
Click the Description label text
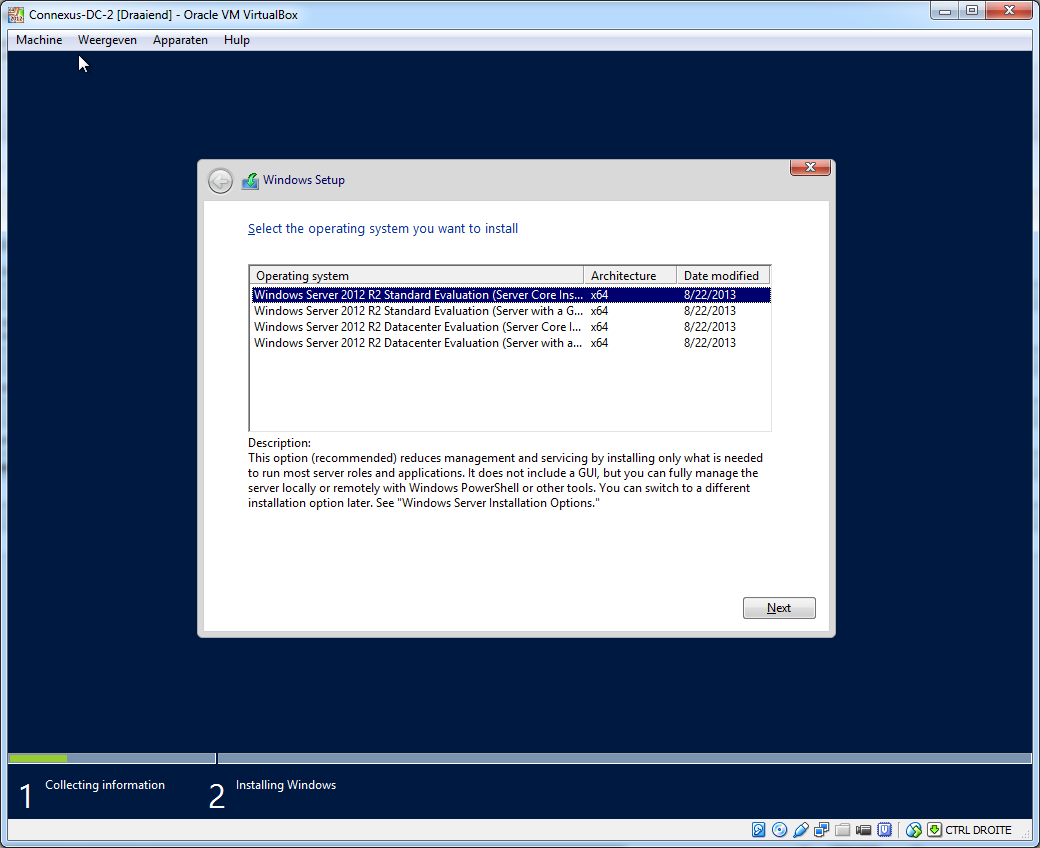click(279, 443)
